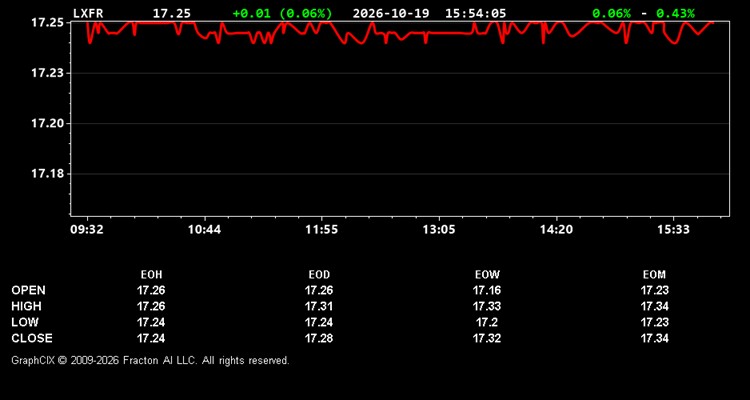Click the EOD CLOSE value 17.28

(x=319, y=338)
